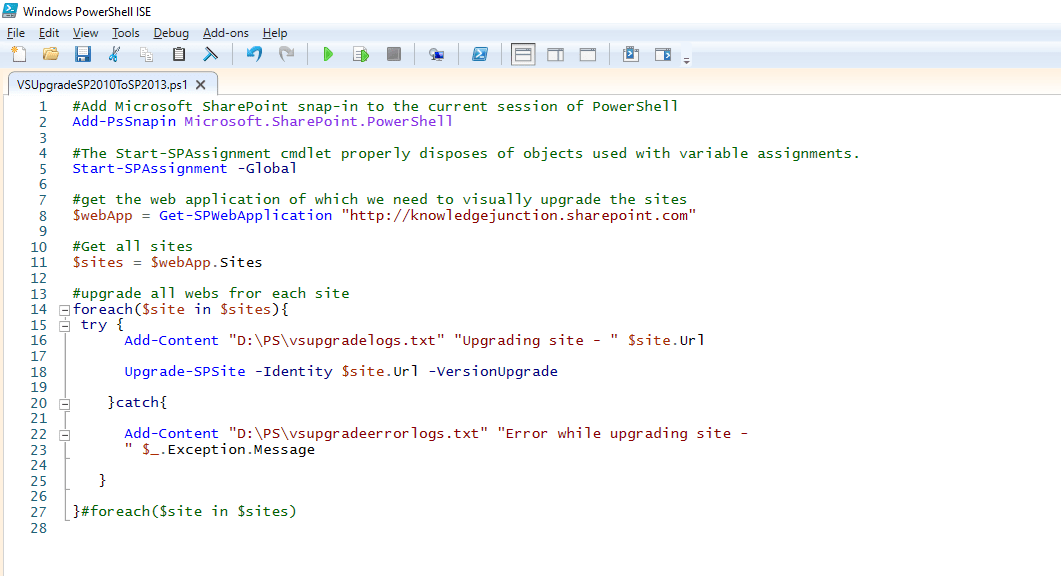Open the toolbar overflow dropdown arrow
This screenshot has width=1061, height=576.
(x=687, y=58)
